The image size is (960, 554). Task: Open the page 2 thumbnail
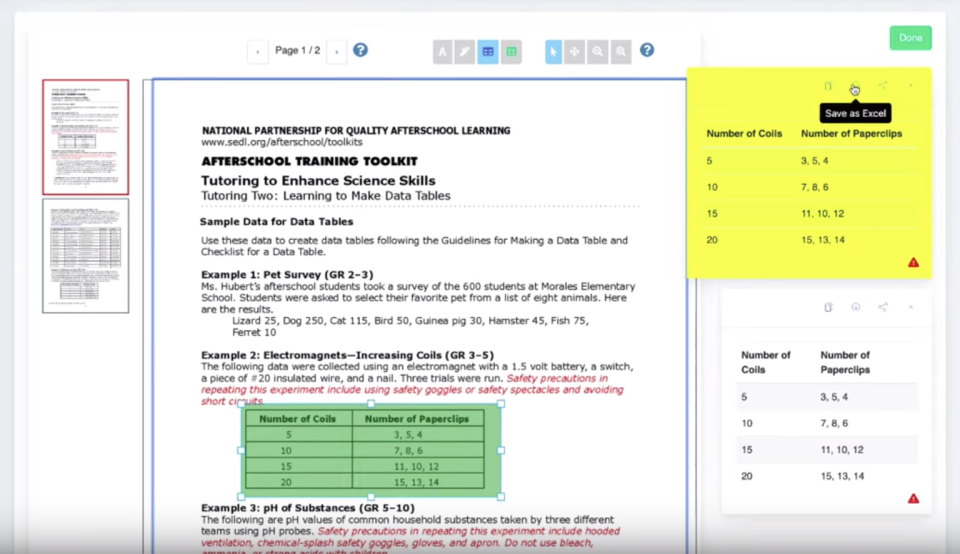point(86,255)
